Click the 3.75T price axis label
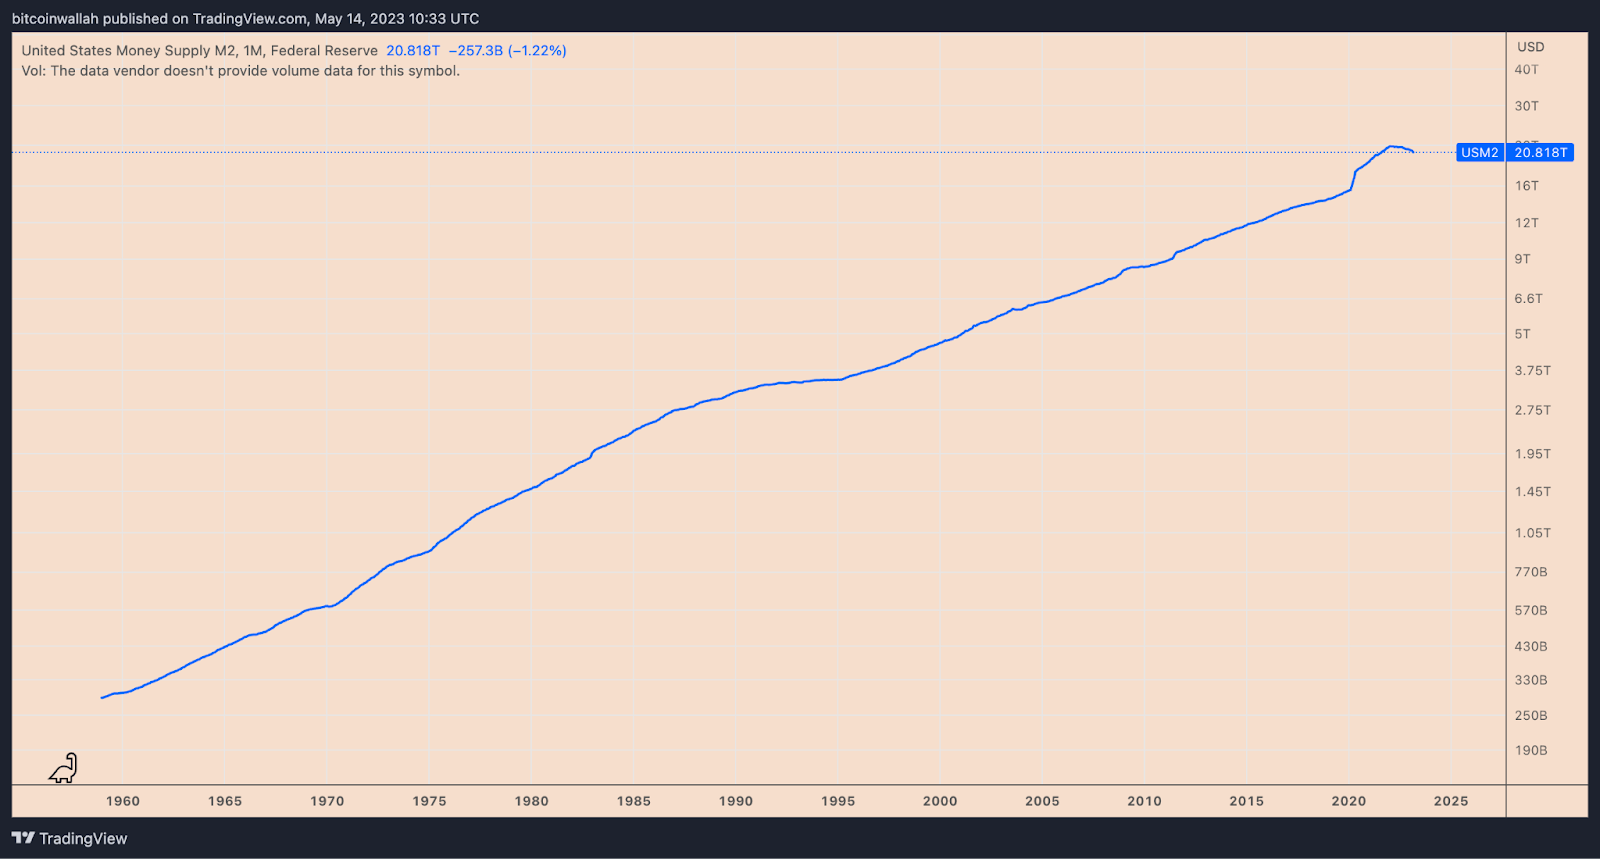 (1532, 371)
